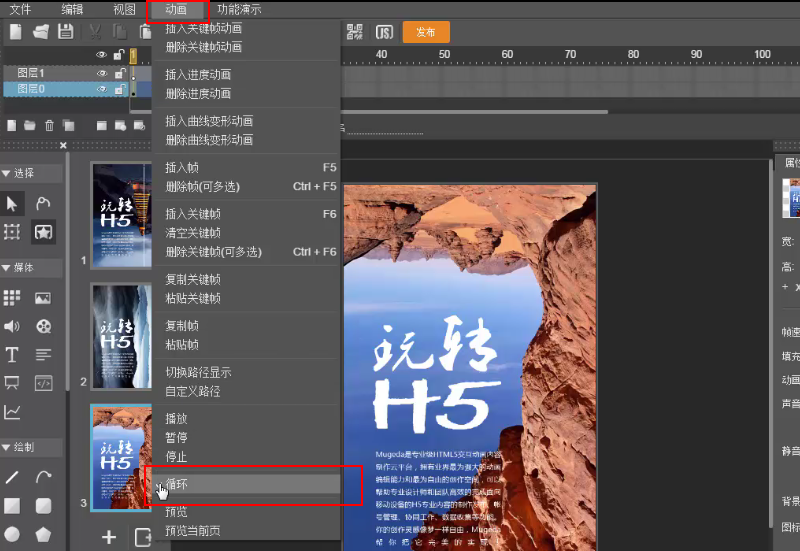The height and width of the screenshot is (551, 800).
Task: Open a file with the folder icon
Action: click(x=41, y=32)
